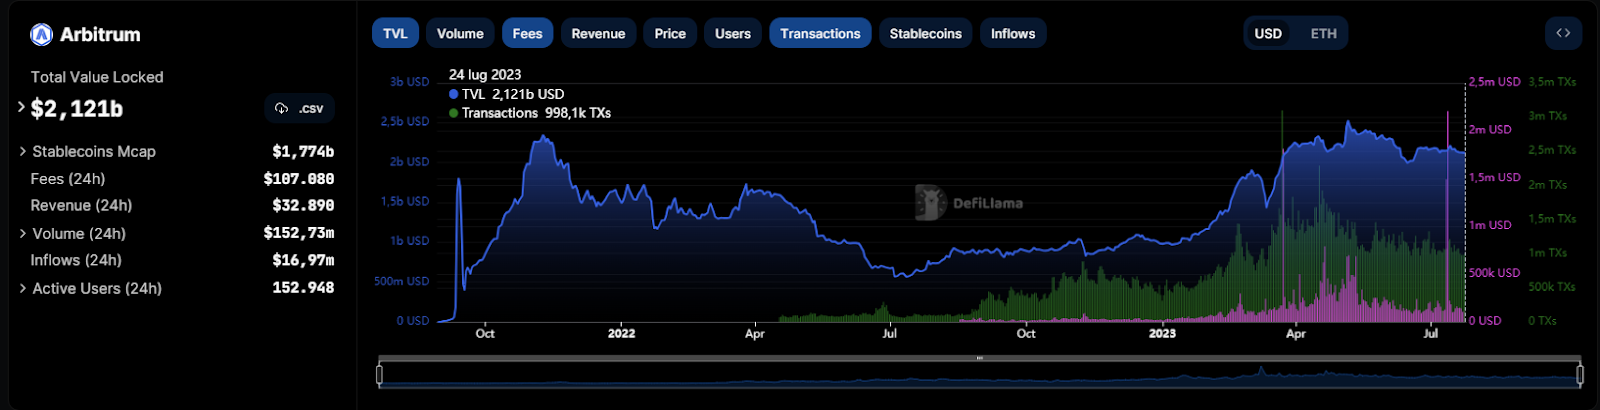
Task: Switch denomination to USD
Action: [x=1268, y=33]
